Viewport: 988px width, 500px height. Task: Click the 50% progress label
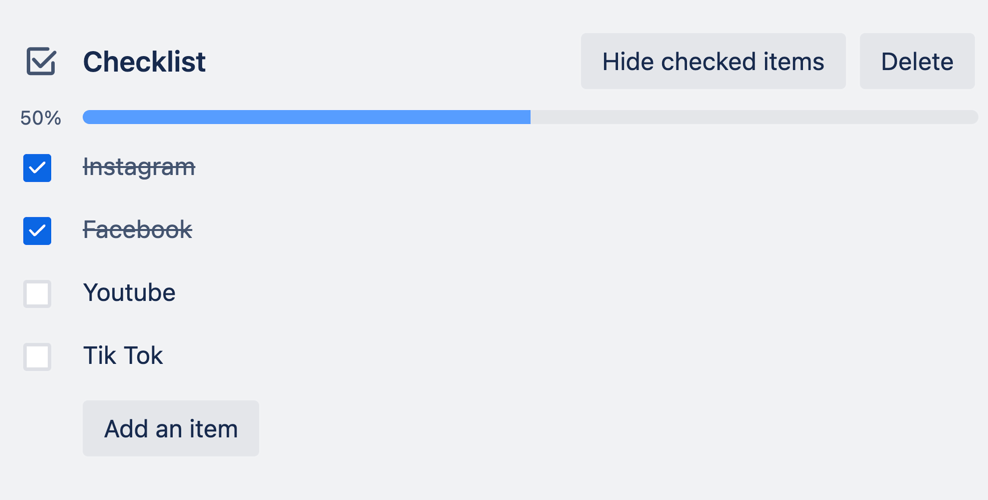click(41, 118)
